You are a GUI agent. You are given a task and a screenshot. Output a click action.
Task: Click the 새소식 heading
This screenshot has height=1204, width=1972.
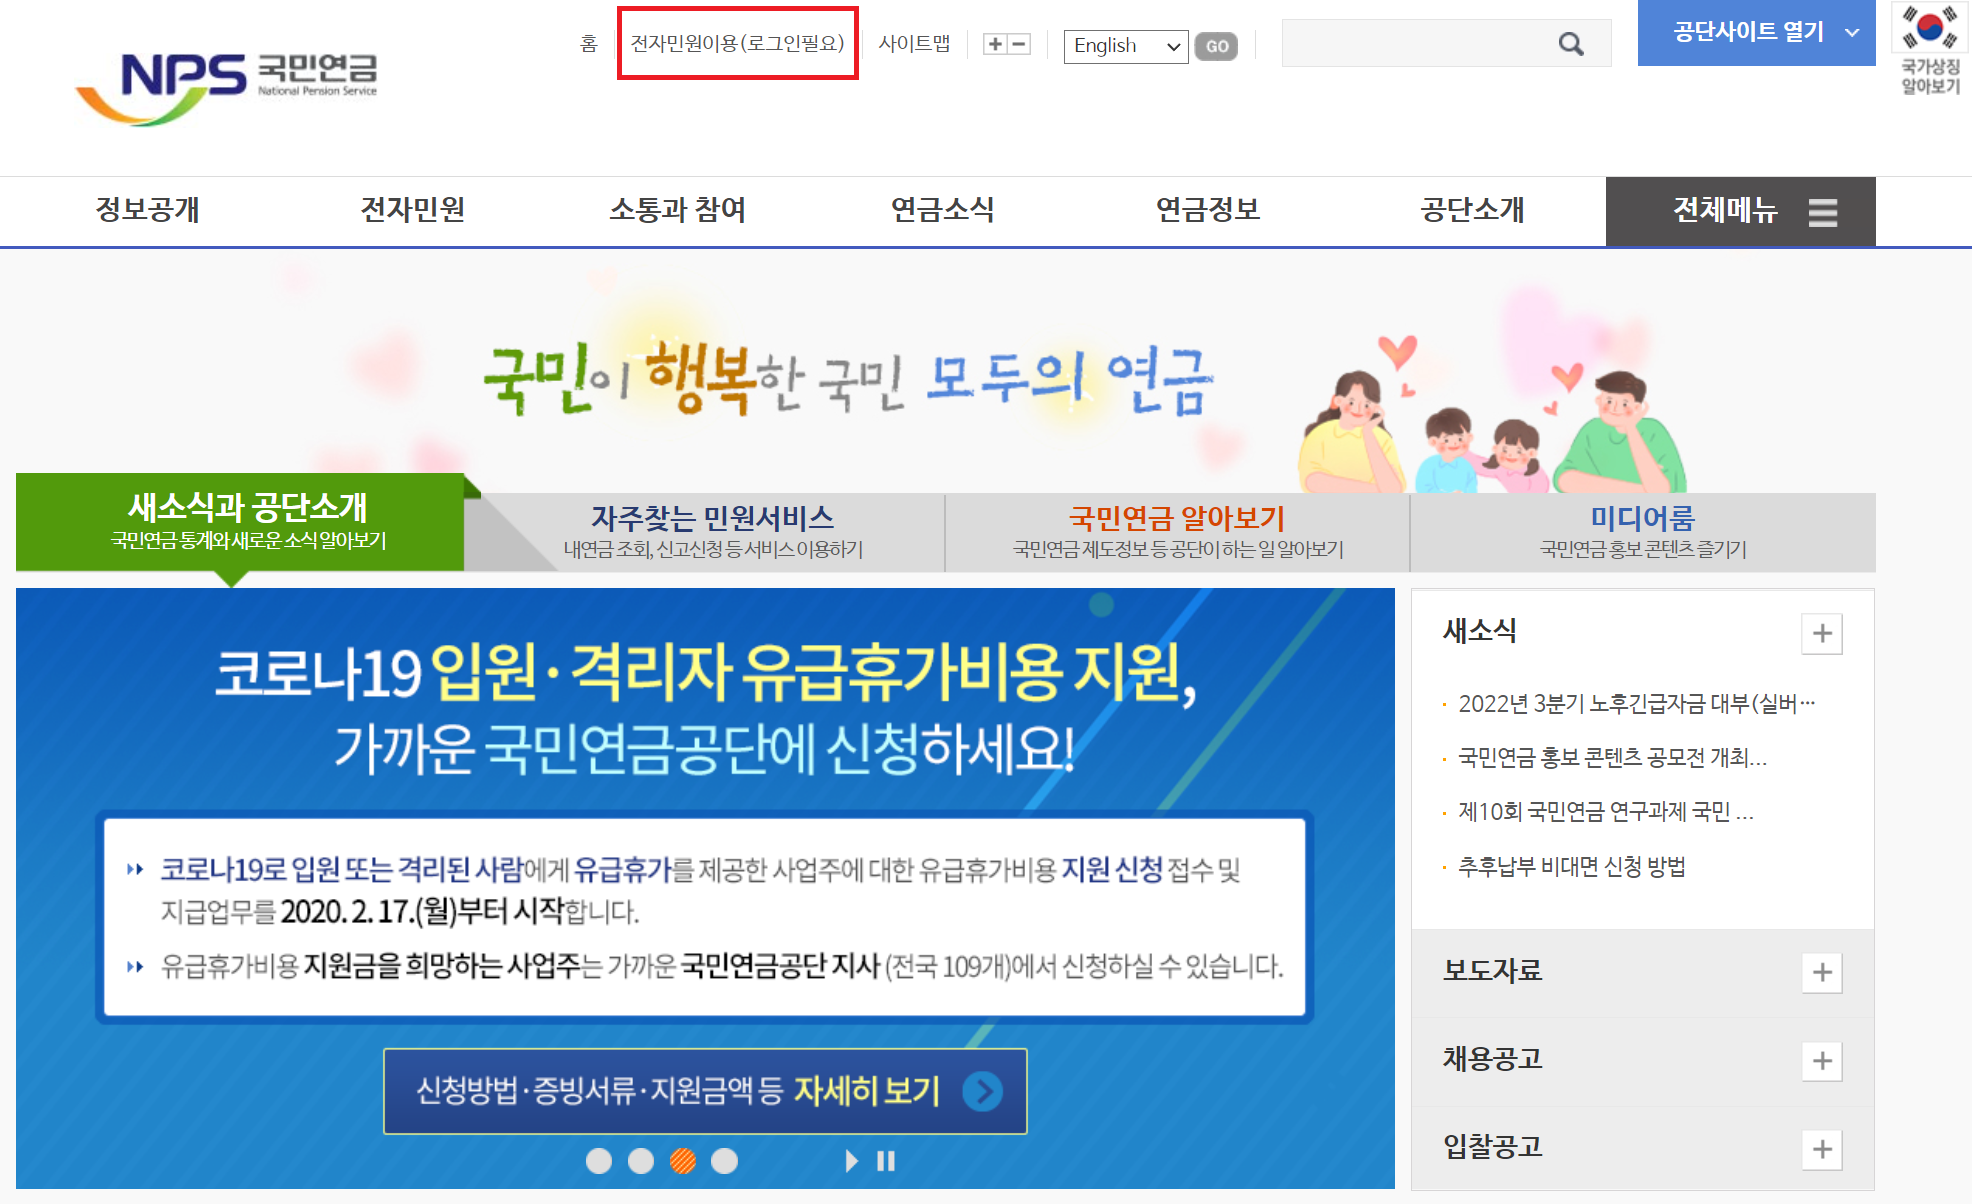(1480, 631)
